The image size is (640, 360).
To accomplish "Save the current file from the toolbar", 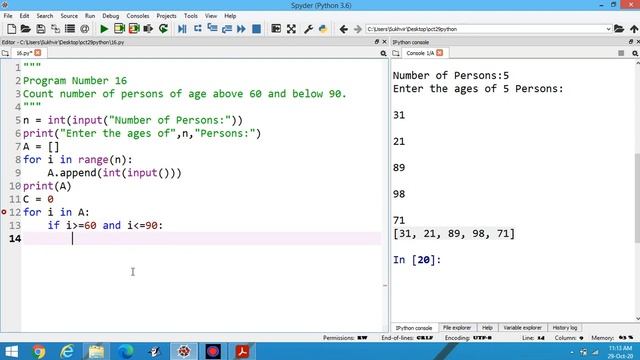I will pyautogui.click(x=40, y=29).
